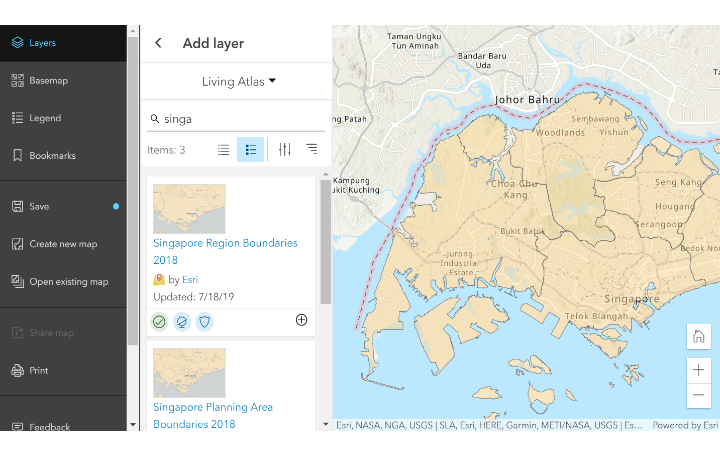
Task: Go back with the Add layer arrow
Action: tap(158, 43)
